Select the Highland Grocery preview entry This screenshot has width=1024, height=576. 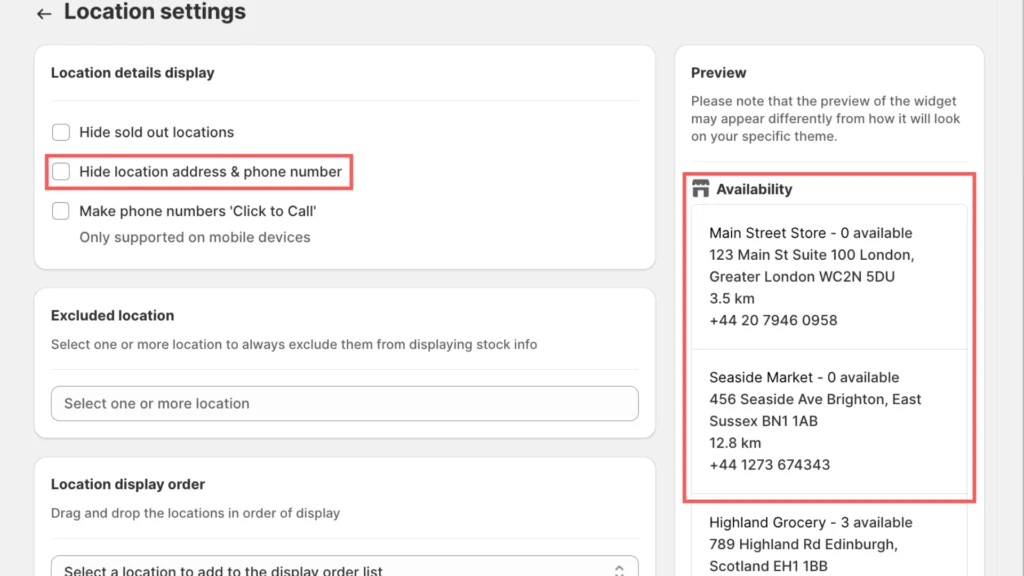(810, 522)
